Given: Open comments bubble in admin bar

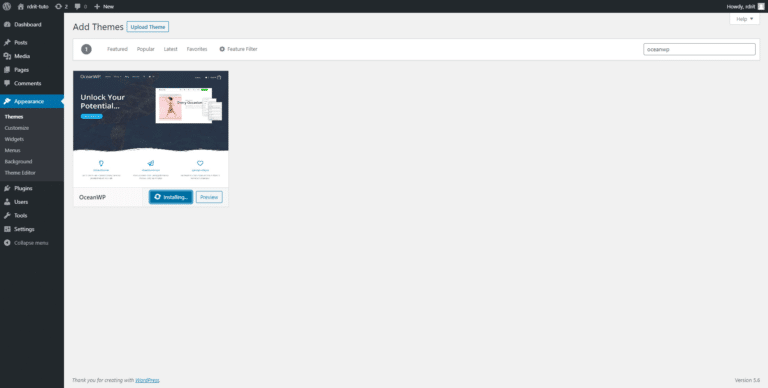Looking at the screenshot, I should [x=77, y=6].
